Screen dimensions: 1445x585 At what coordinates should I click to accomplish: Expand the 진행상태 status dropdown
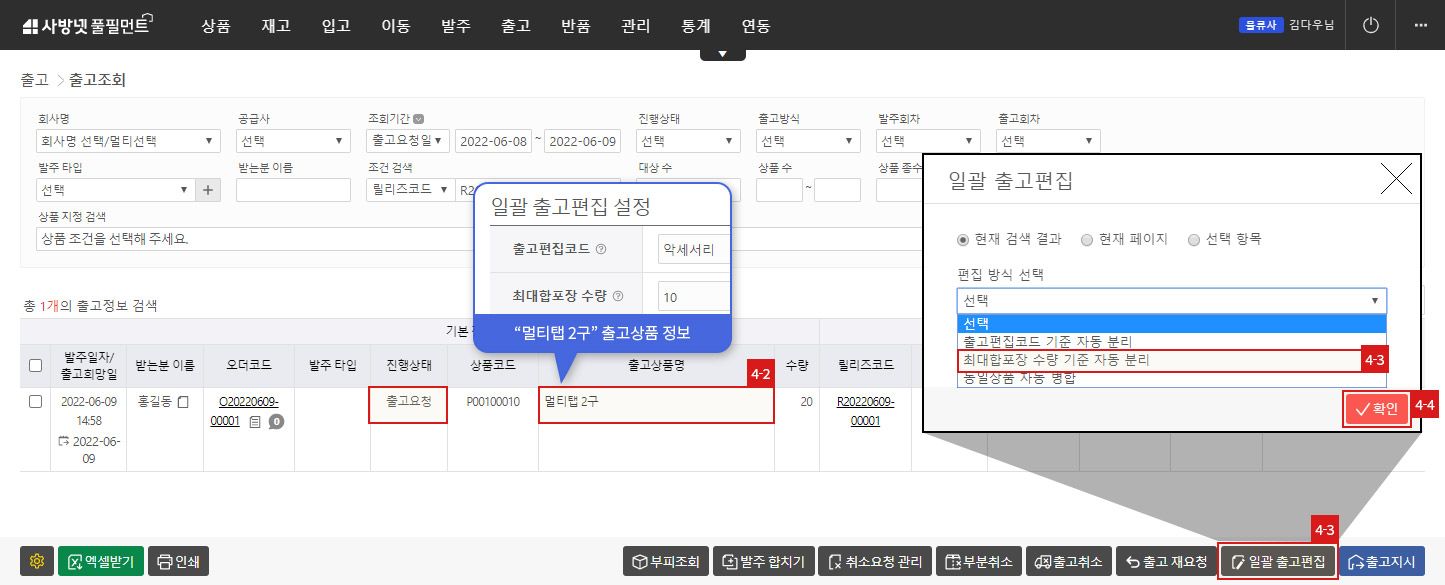pos(687,140)
